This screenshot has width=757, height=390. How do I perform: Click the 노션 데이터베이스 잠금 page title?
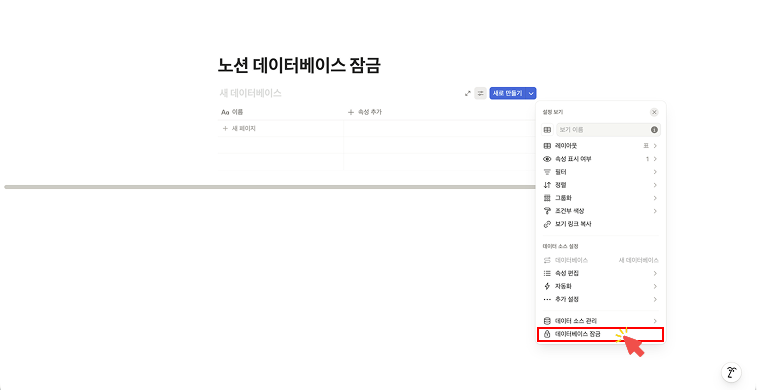(299, 66)
